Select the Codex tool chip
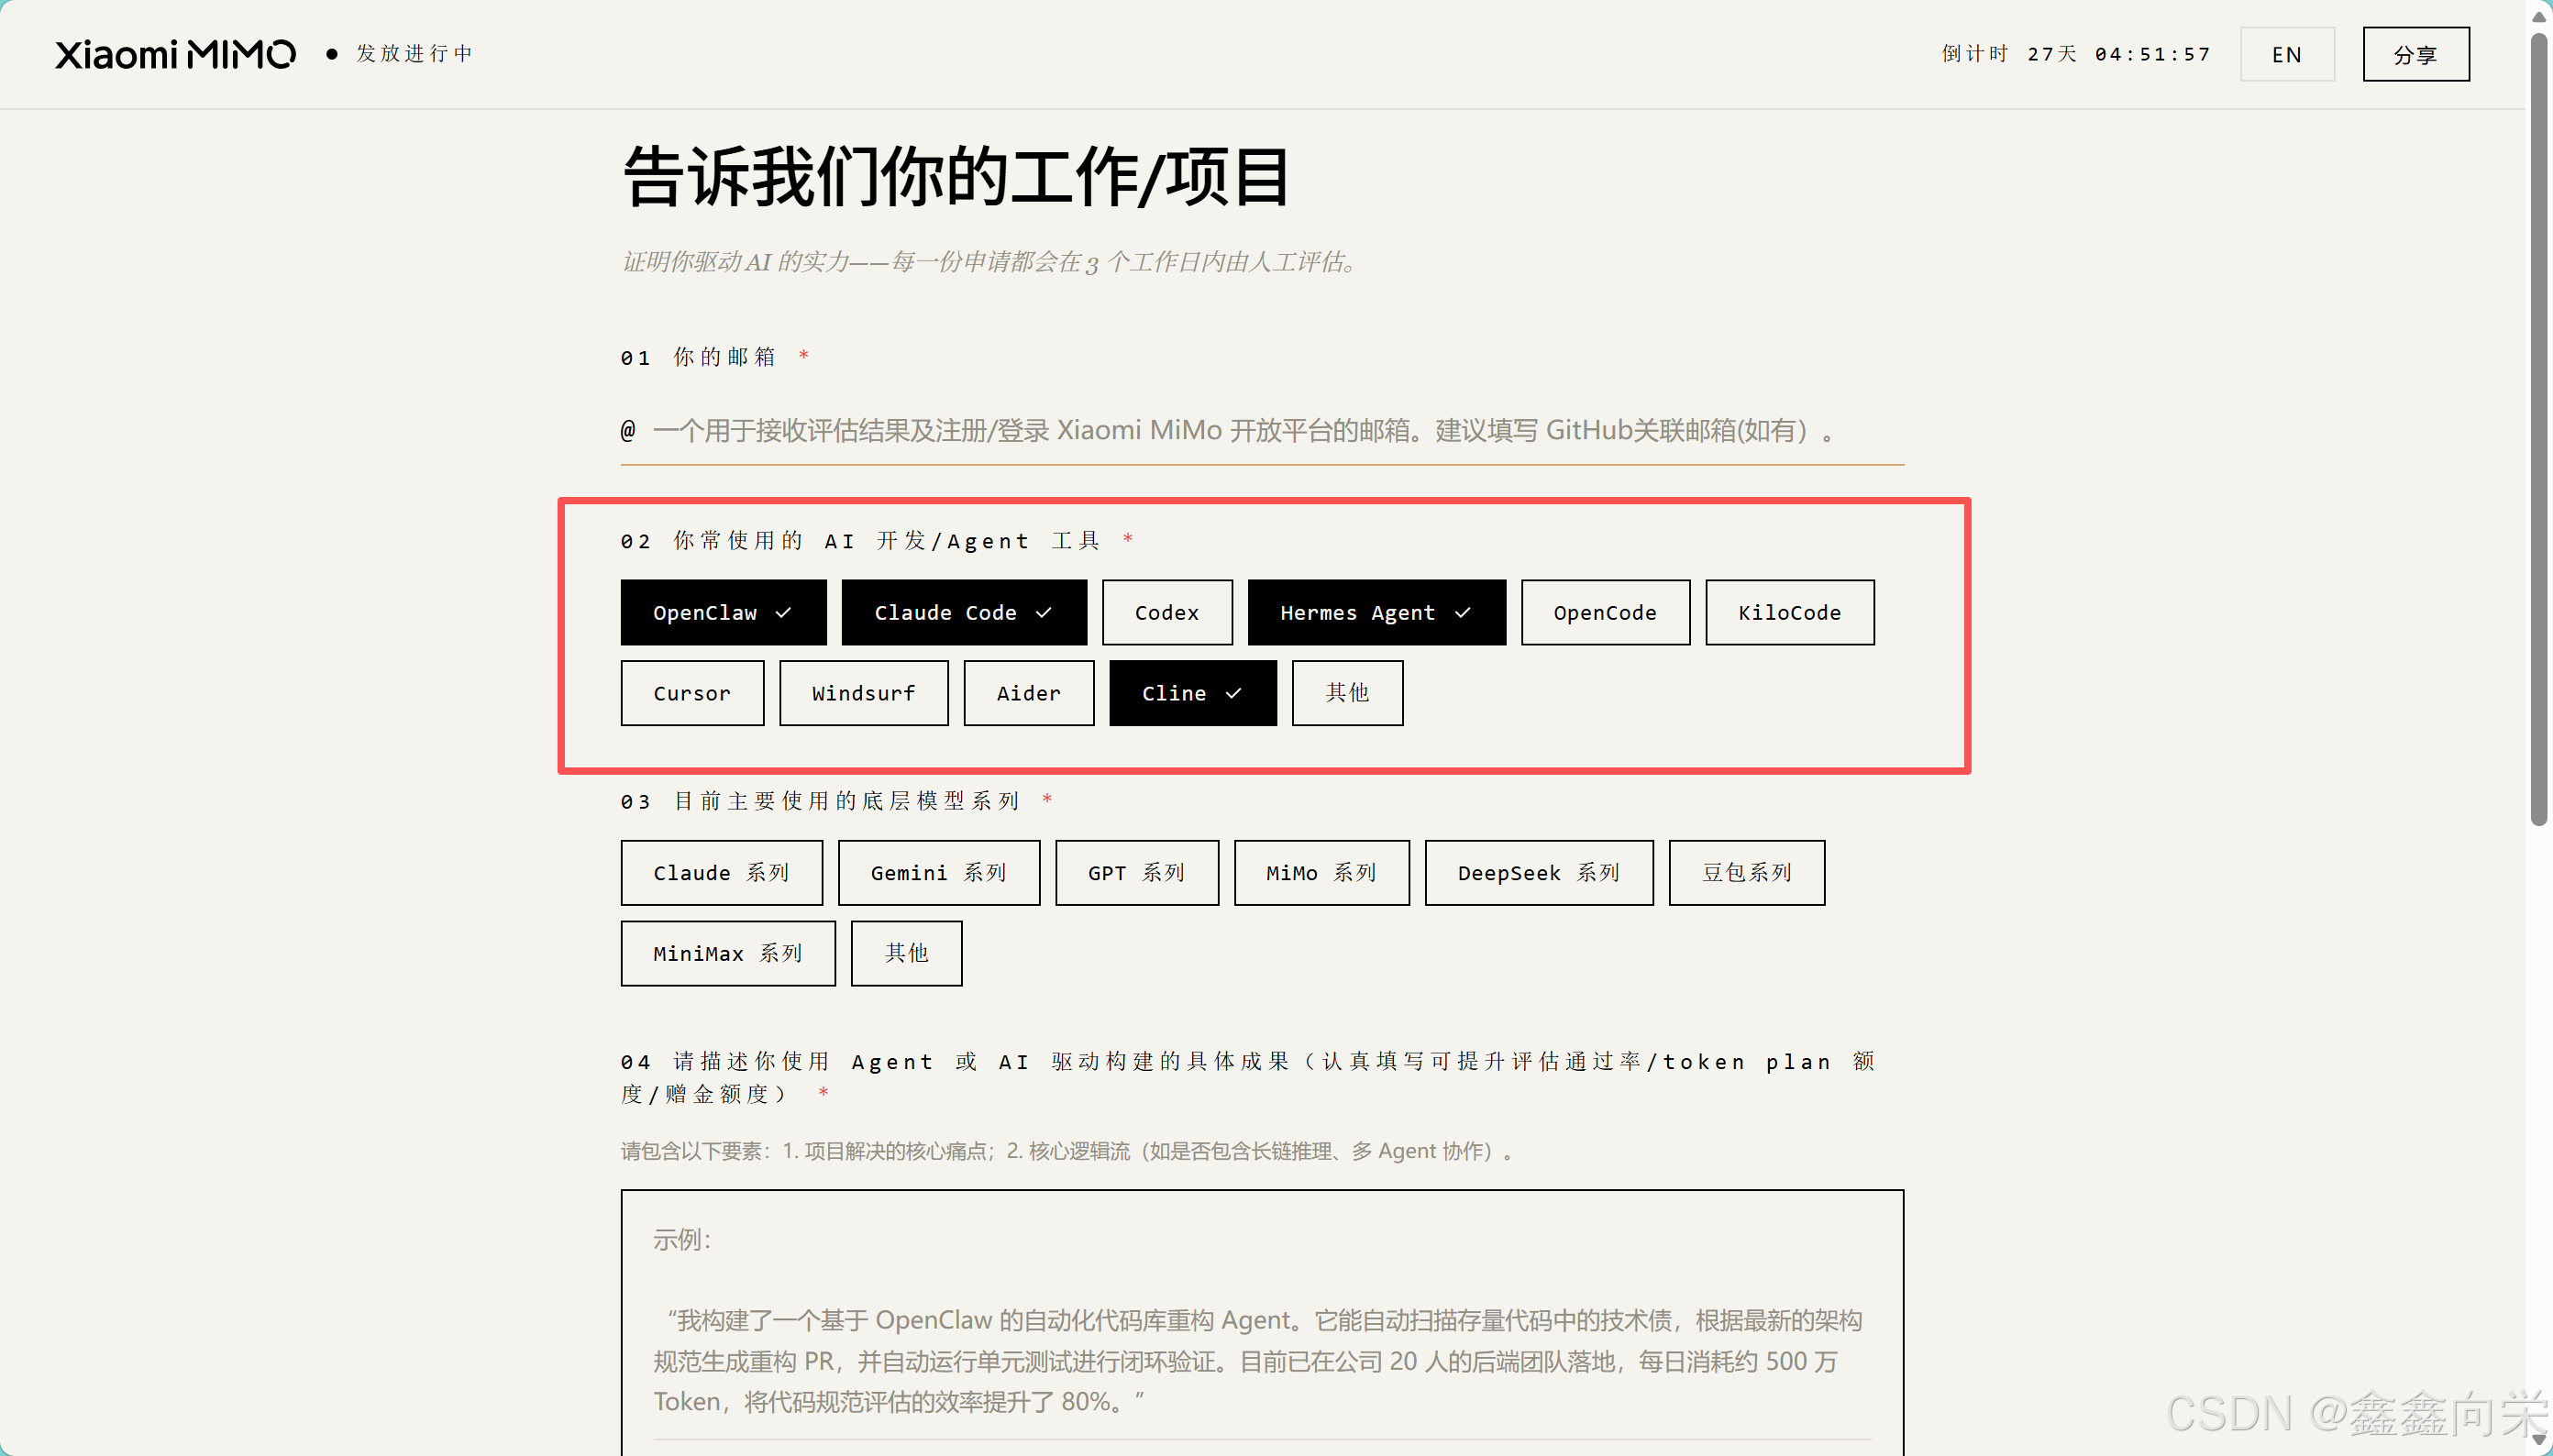The image size is (2553, 1456). [1167, 612]
